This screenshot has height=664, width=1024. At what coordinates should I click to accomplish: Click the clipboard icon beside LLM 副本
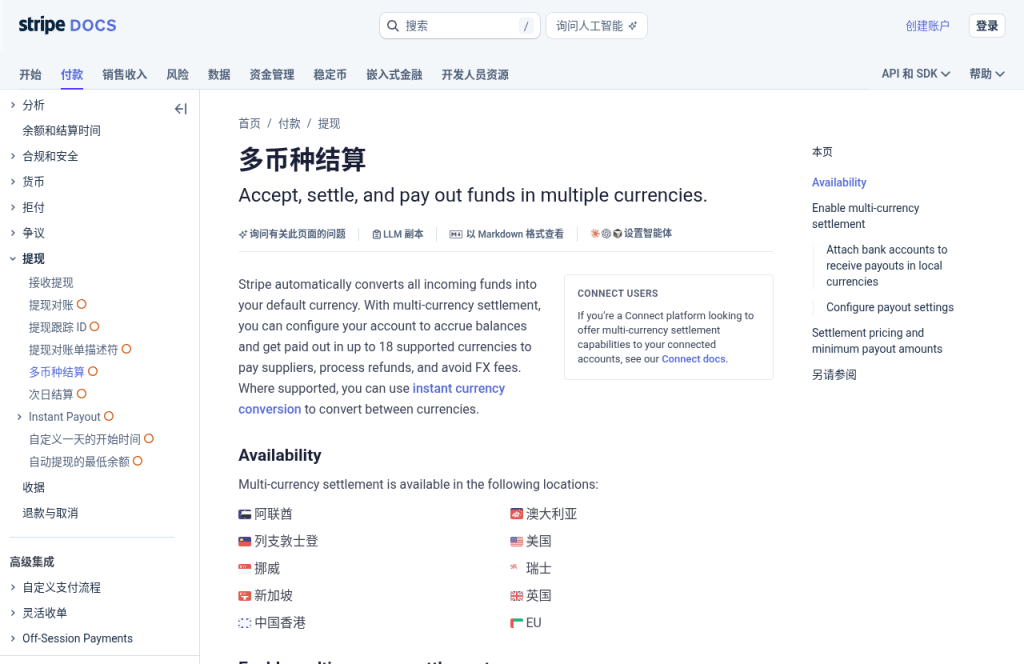tap(376, 234)
